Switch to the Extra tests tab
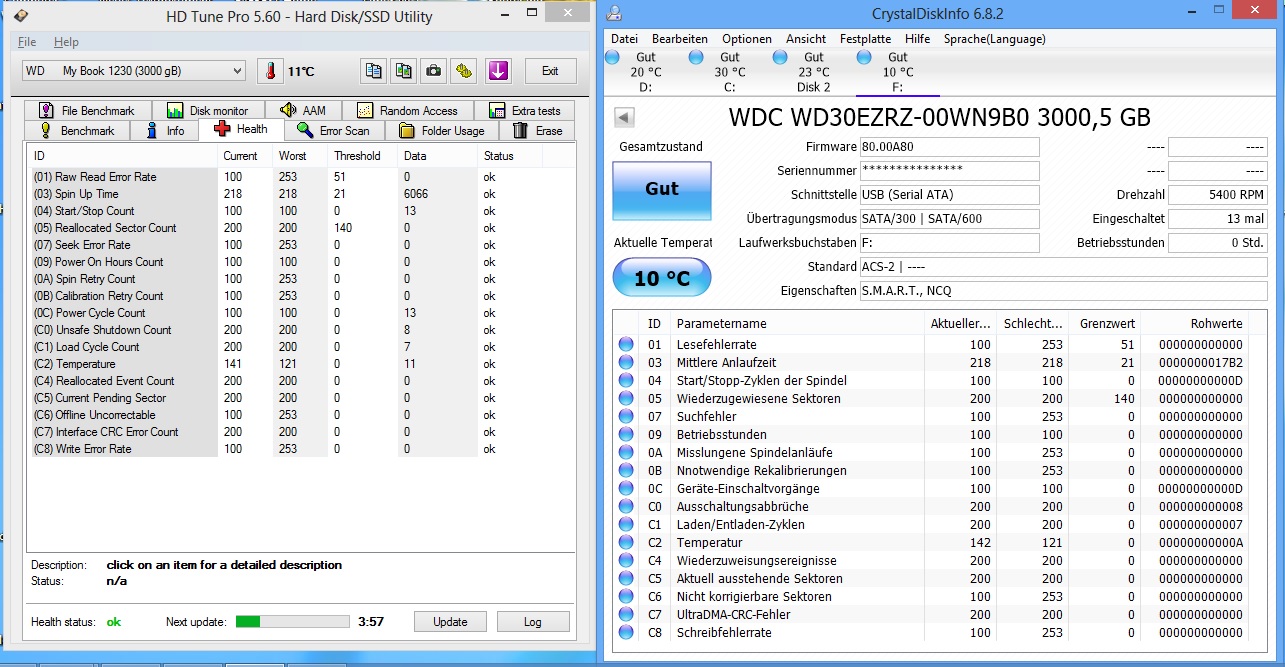This screenshot has height=667, width=1285. [525, 110]
